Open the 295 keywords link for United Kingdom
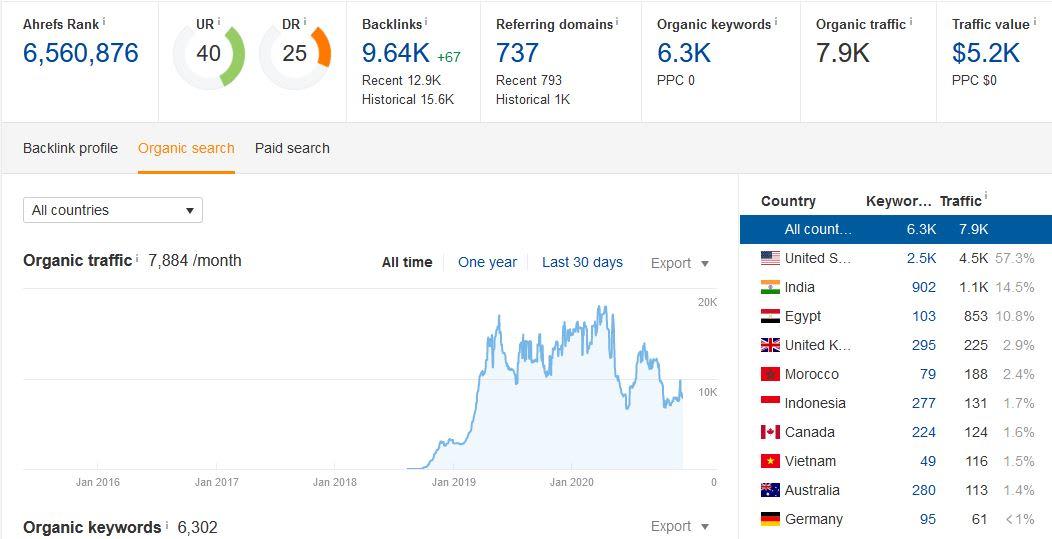The image size is (1052, 539). [924, 345]
